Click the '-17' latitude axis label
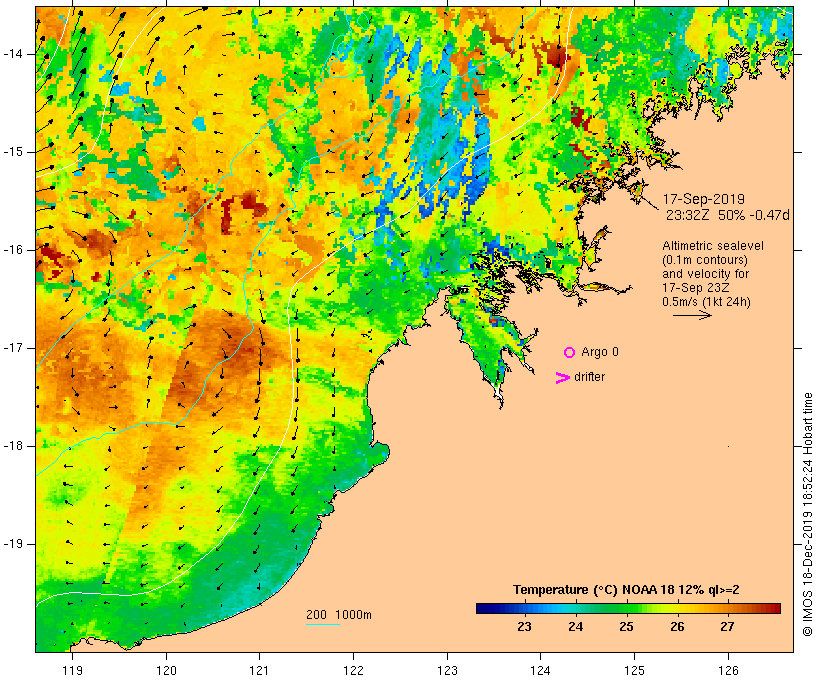 (13, 348)
